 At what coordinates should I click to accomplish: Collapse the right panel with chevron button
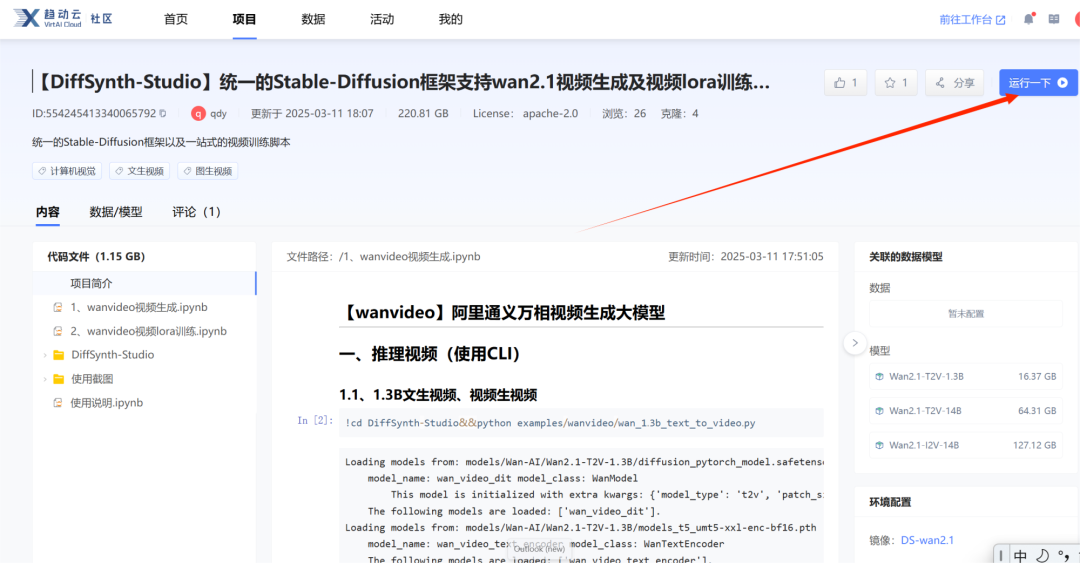pyautogui.click(x=855, y=343)
